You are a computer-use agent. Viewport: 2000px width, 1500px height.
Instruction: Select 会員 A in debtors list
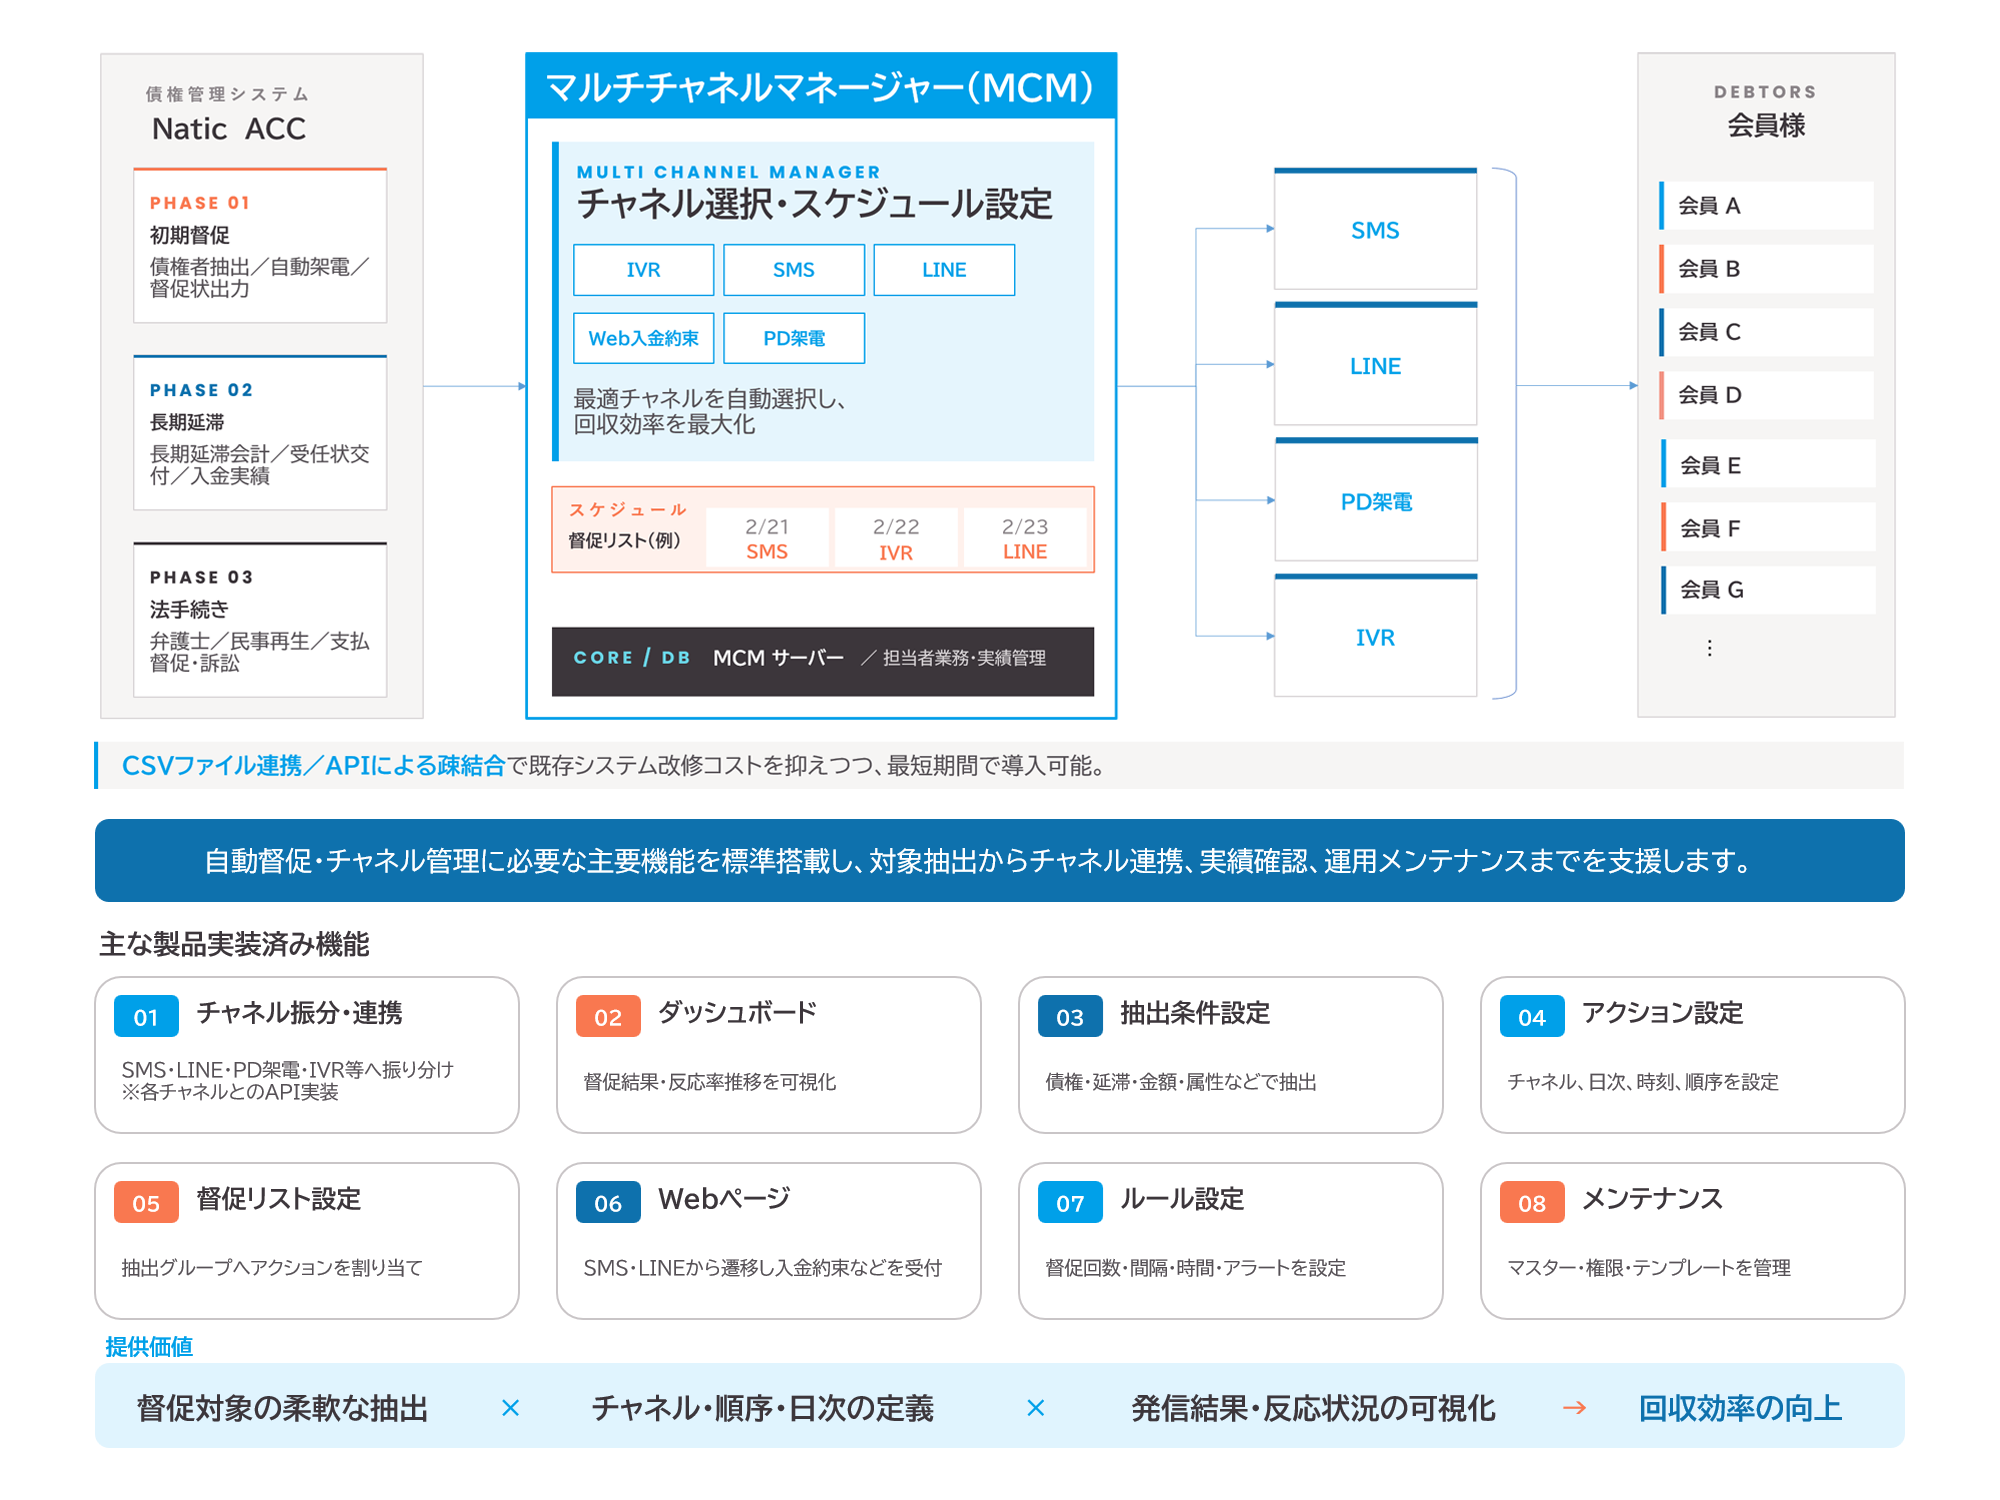point(1766,205)
